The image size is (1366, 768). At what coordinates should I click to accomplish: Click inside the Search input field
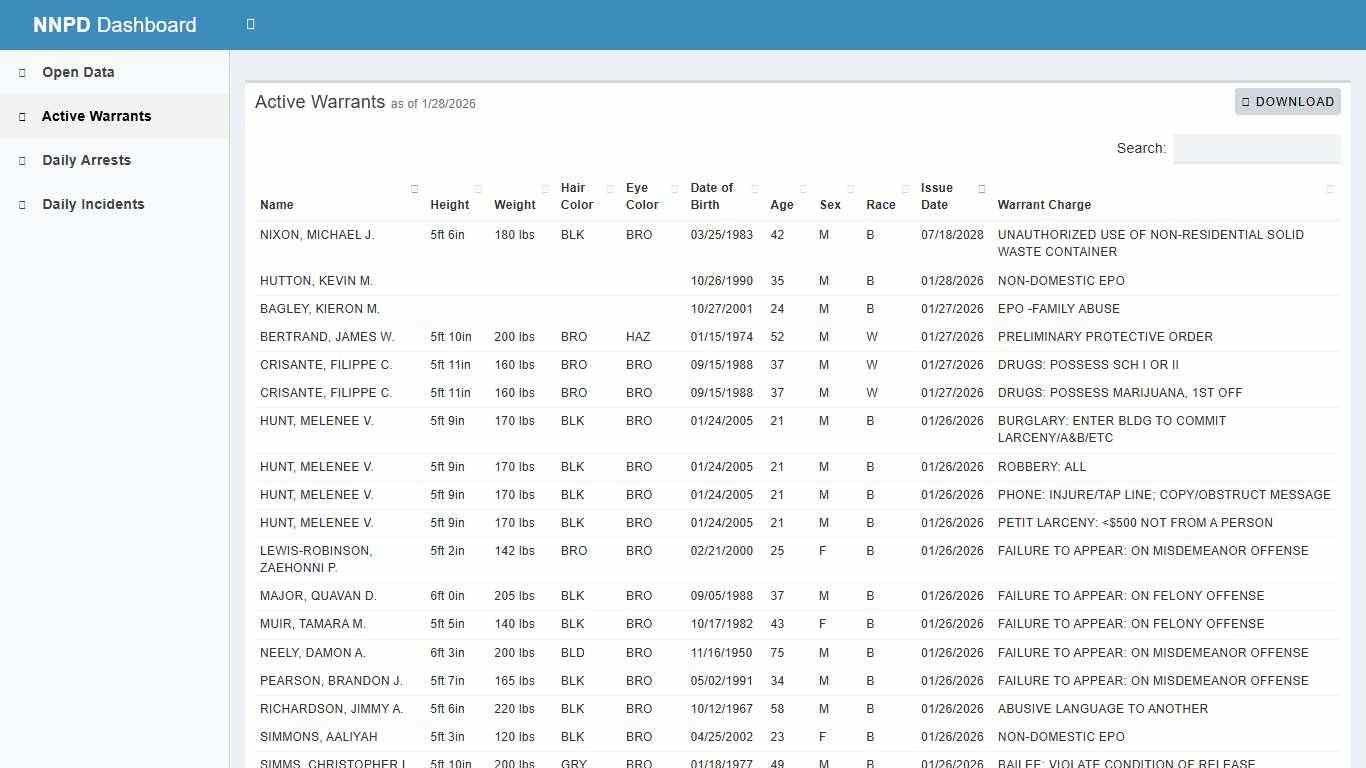coord(1256,148)
